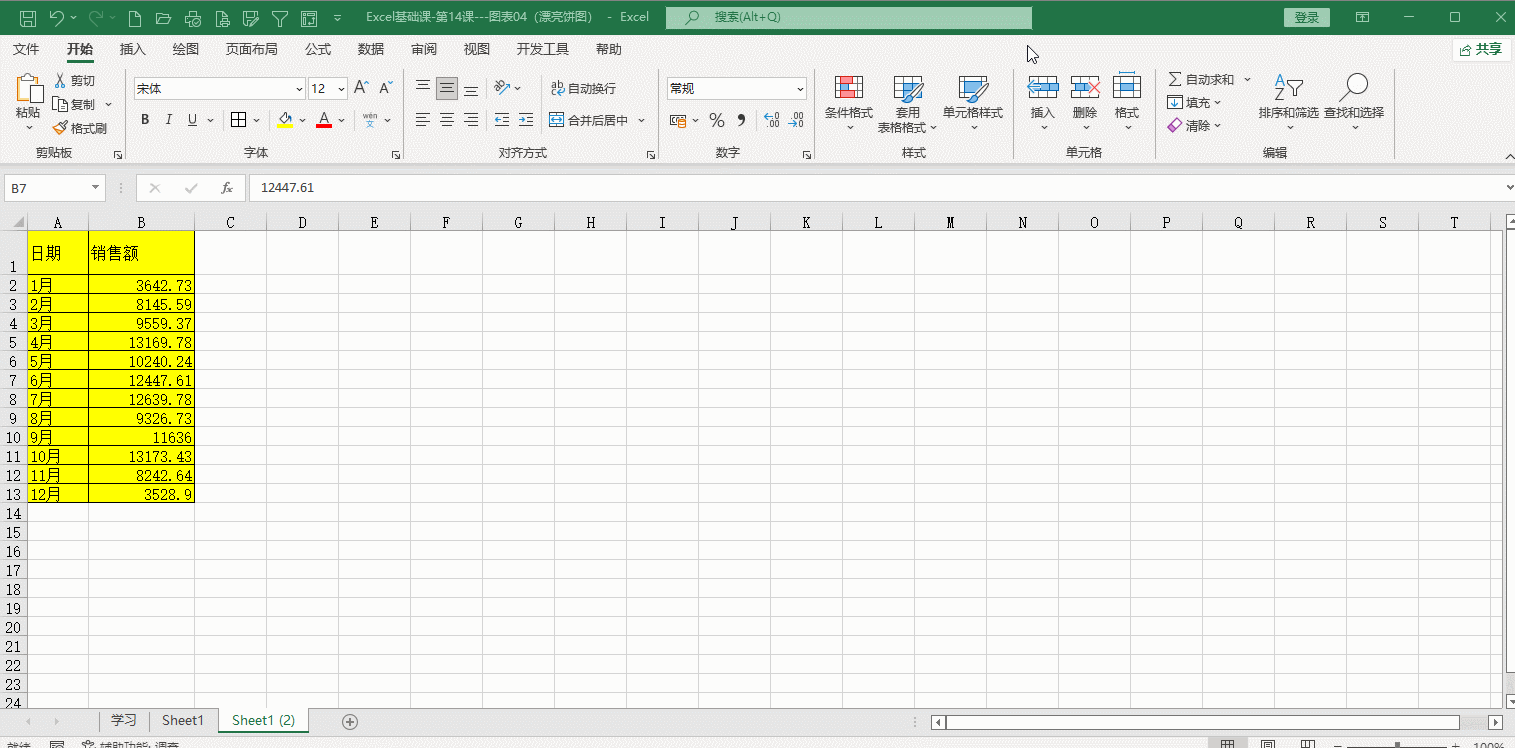Toggle top vertical alignment
1515x748 pixels.
[x=423, y=89]
